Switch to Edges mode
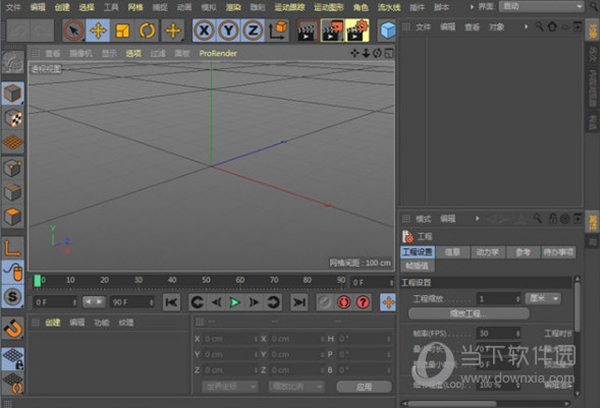This screenshot has height=408, width=600. pyautogui.click(x=13, y=192)
